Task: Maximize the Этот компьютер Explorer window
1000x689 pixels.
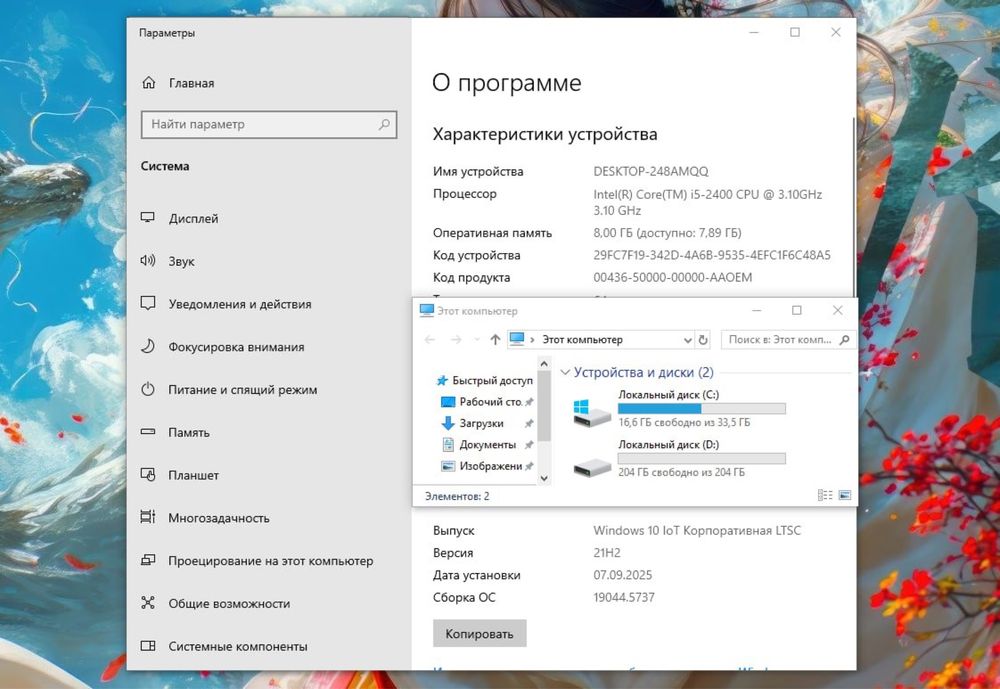Action: [797, 310]
